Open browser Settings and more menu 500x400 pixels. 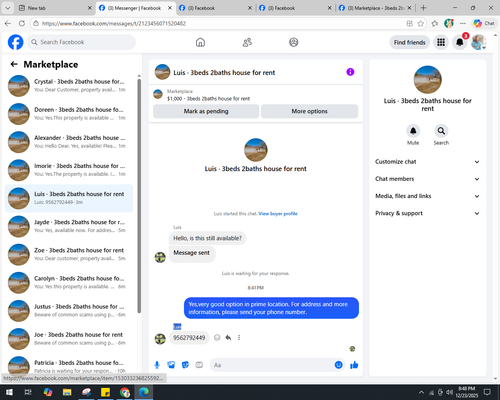point(463,23)
